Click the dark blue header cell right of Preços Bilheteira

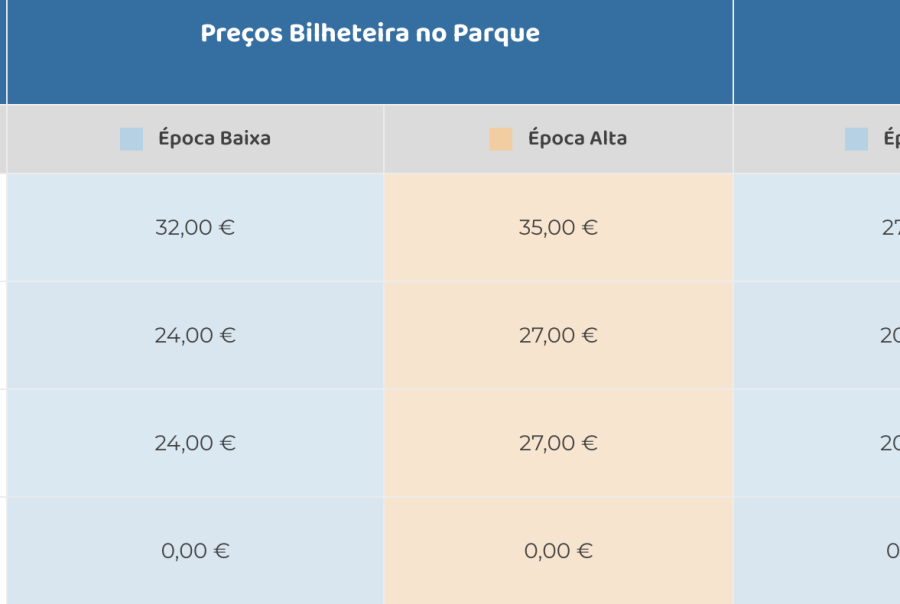coord(817,50)
